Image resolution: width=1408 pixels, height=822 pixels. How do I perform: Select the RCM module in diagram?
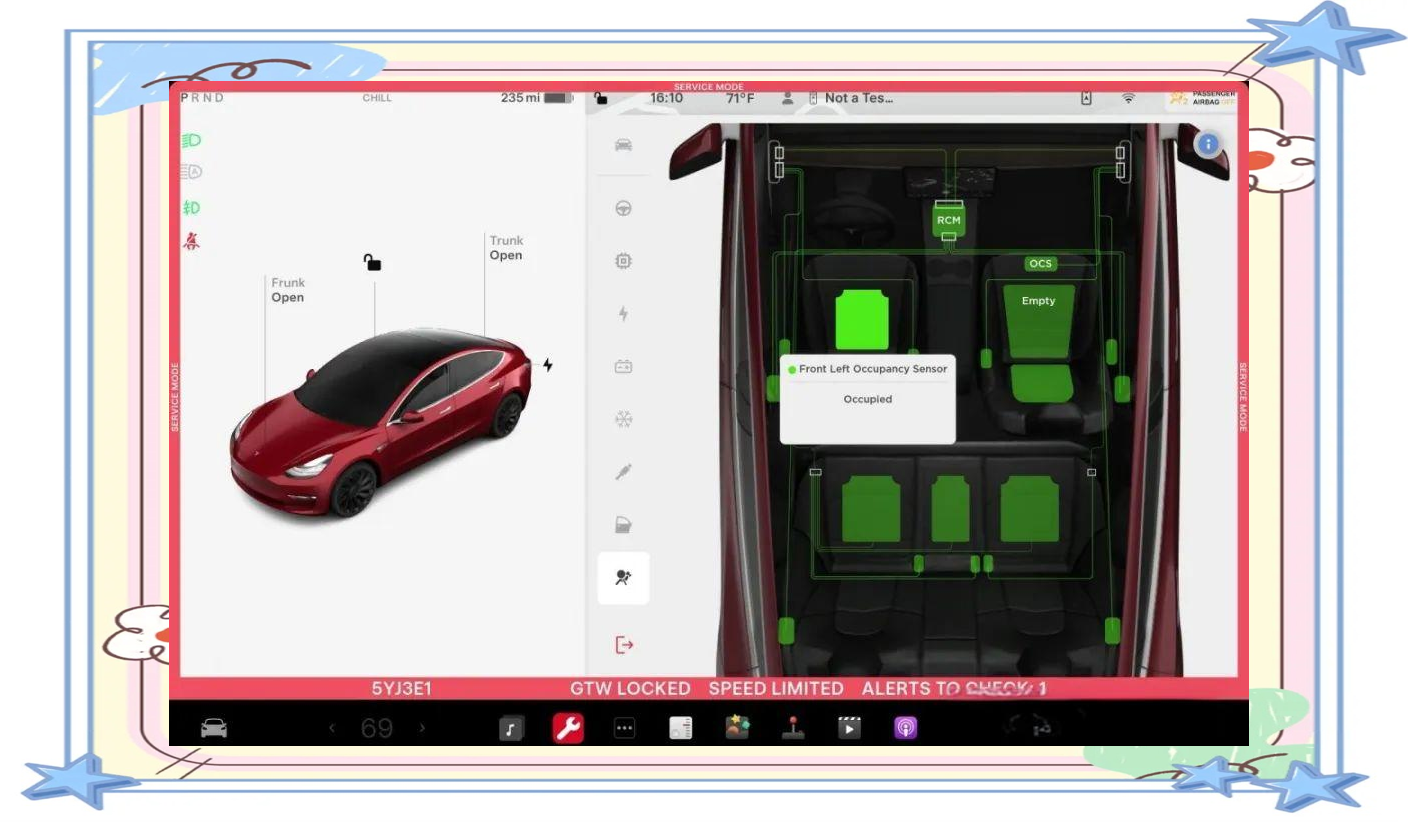(x=948, y=220)
